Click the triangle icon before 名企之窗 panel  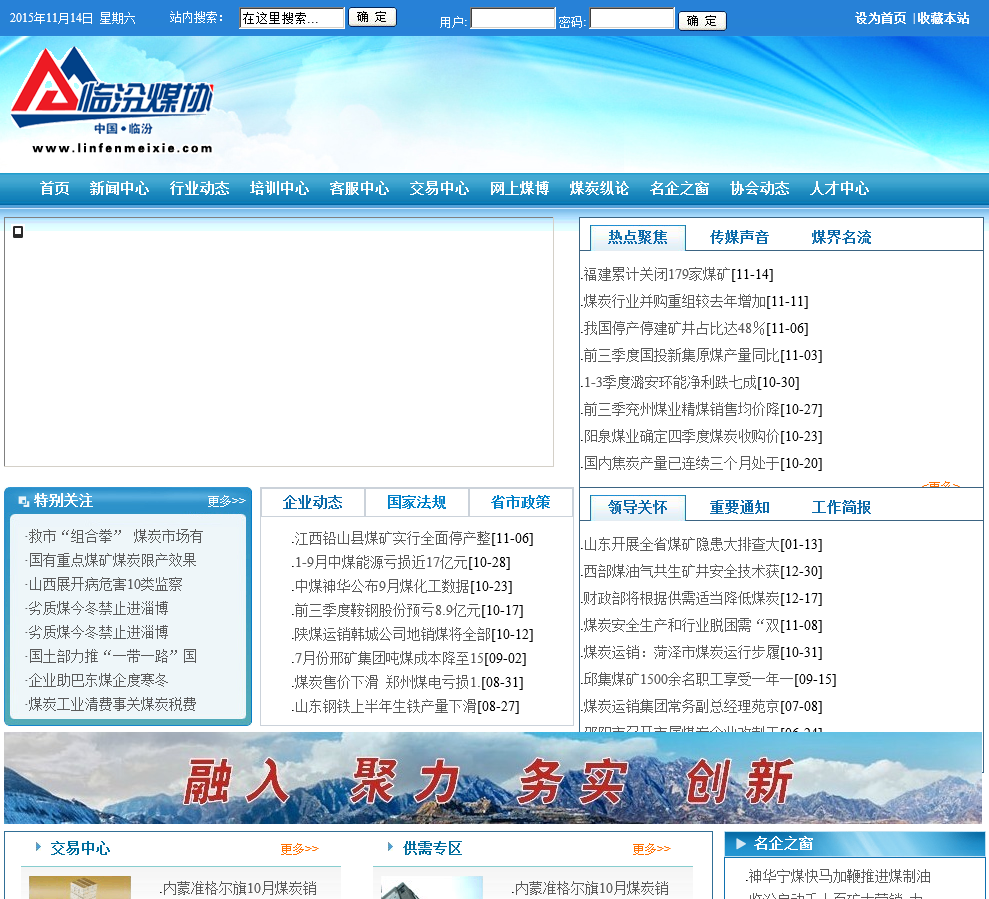(741, 843)
